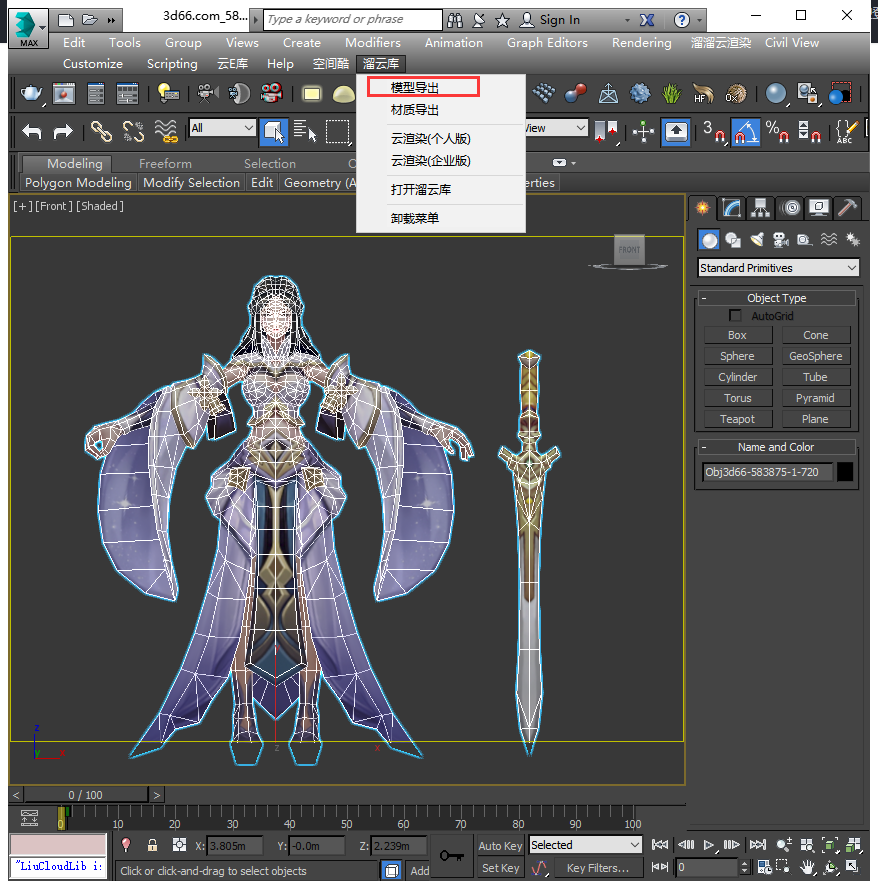Open the Display command panel tab
Screen dimensions: 878x889
click(819, 208)
